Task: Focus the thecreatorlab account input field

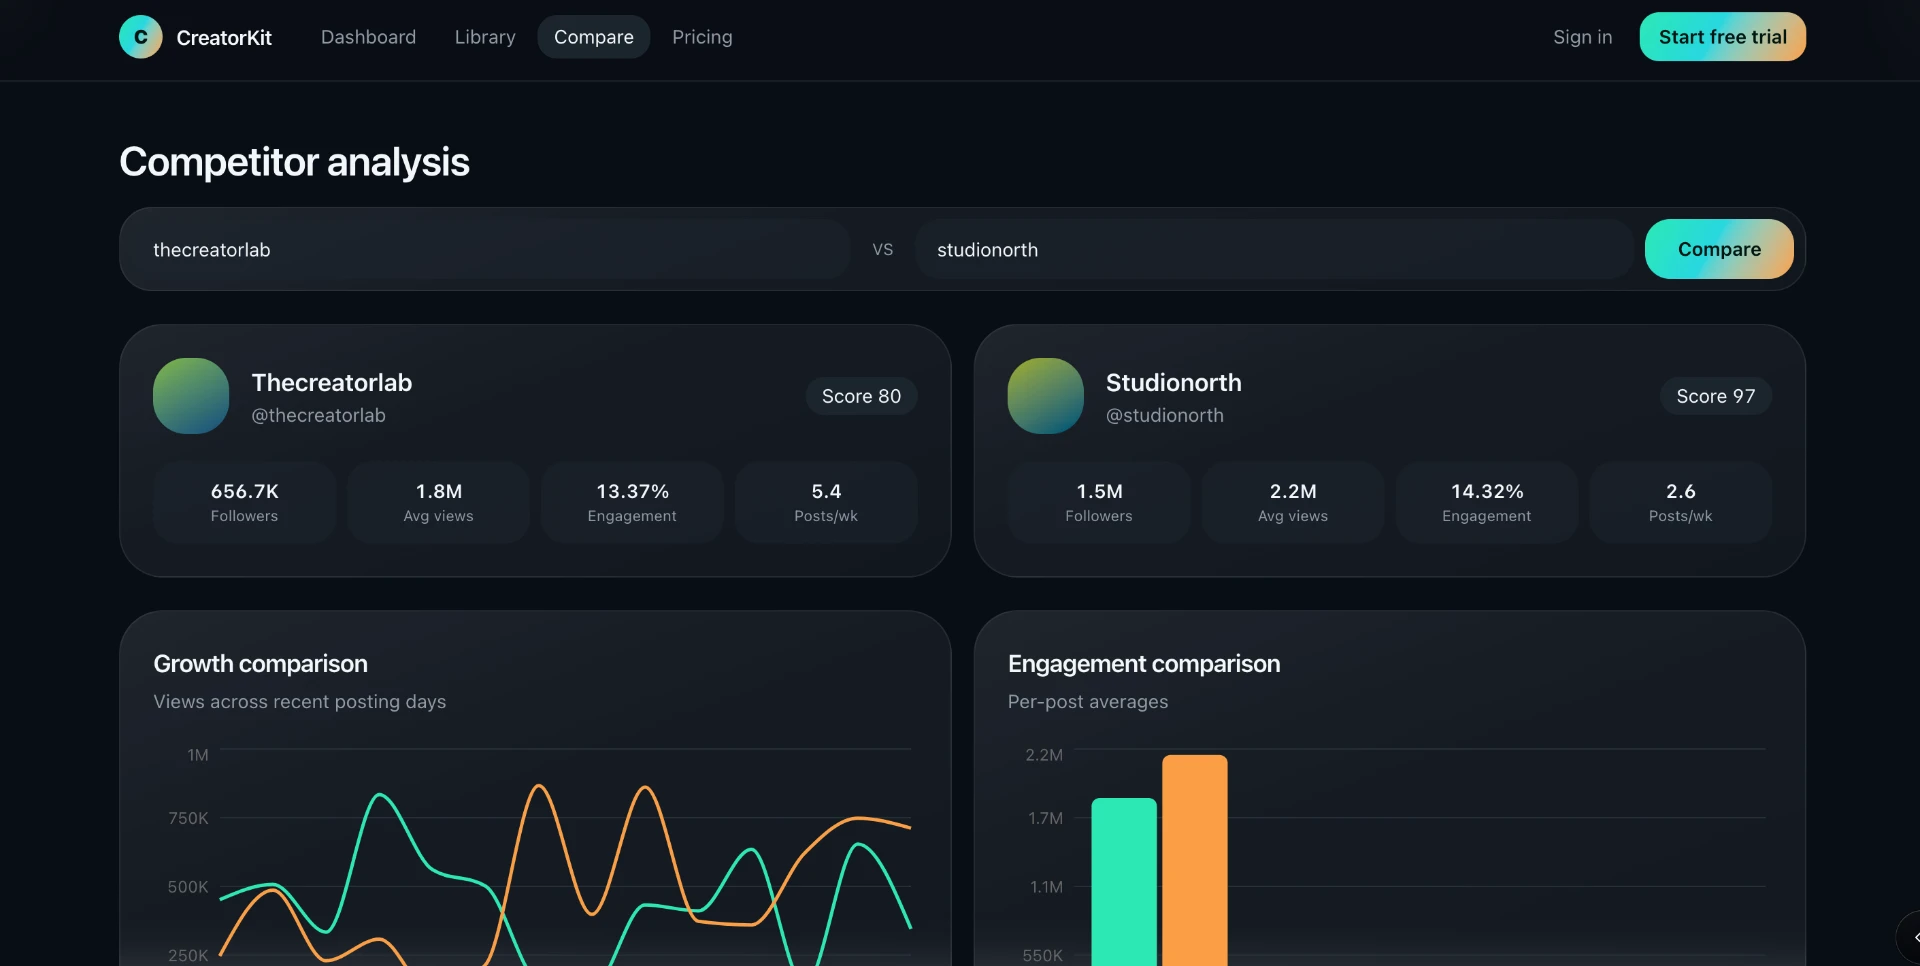Action: [x=490, y=249]
